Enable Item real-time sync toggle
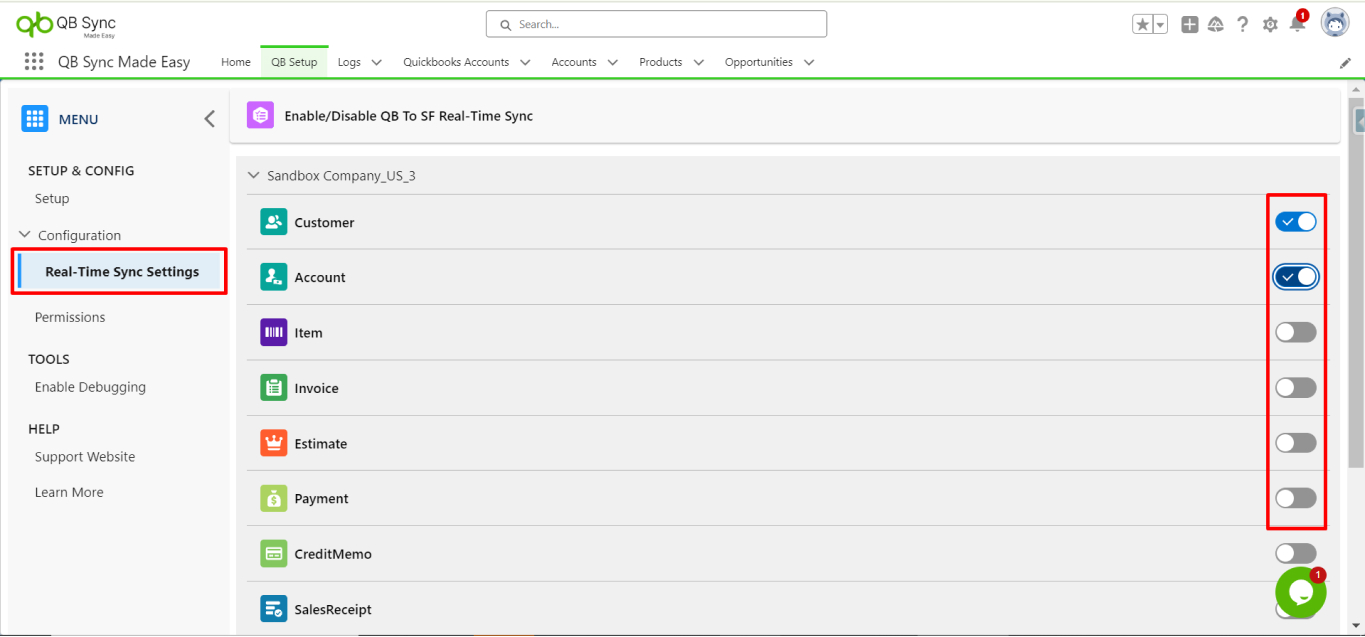 point(1295,332)
